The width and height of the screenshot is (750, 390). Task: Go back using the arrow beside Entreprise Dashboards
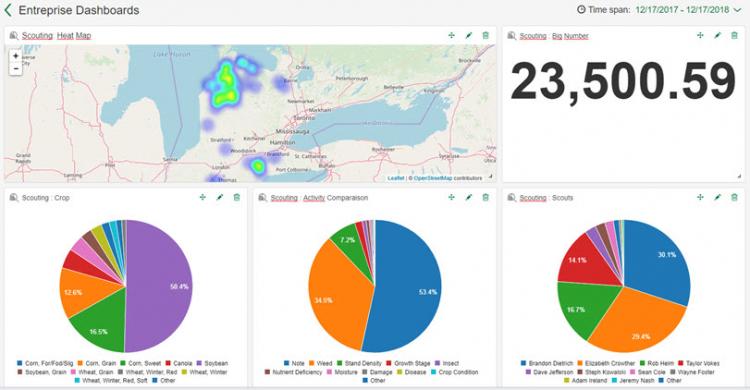click(8, 10)
